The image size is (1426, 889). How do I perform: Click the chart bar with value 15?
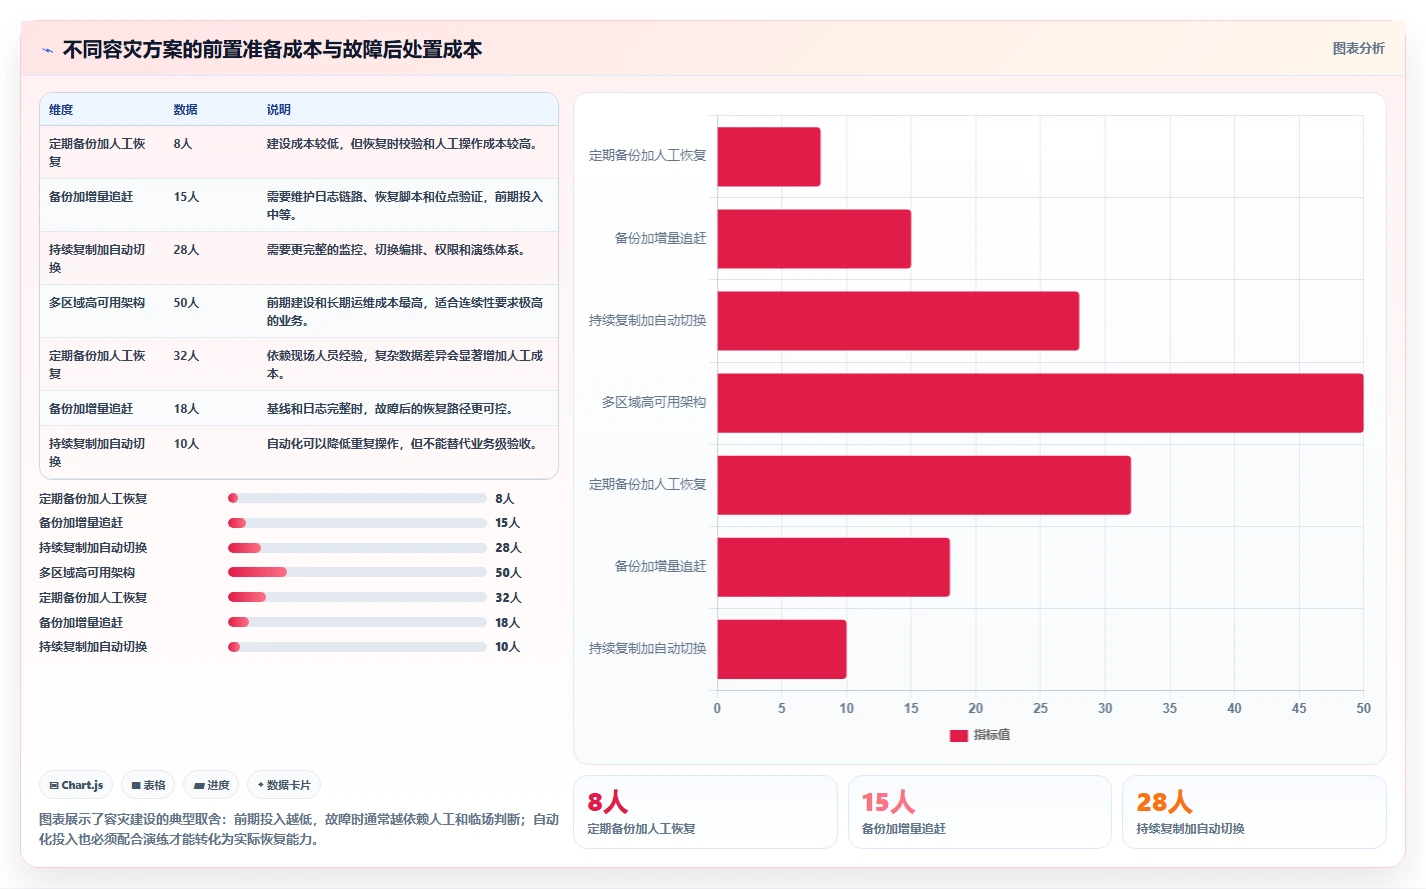tap(814, 239)
